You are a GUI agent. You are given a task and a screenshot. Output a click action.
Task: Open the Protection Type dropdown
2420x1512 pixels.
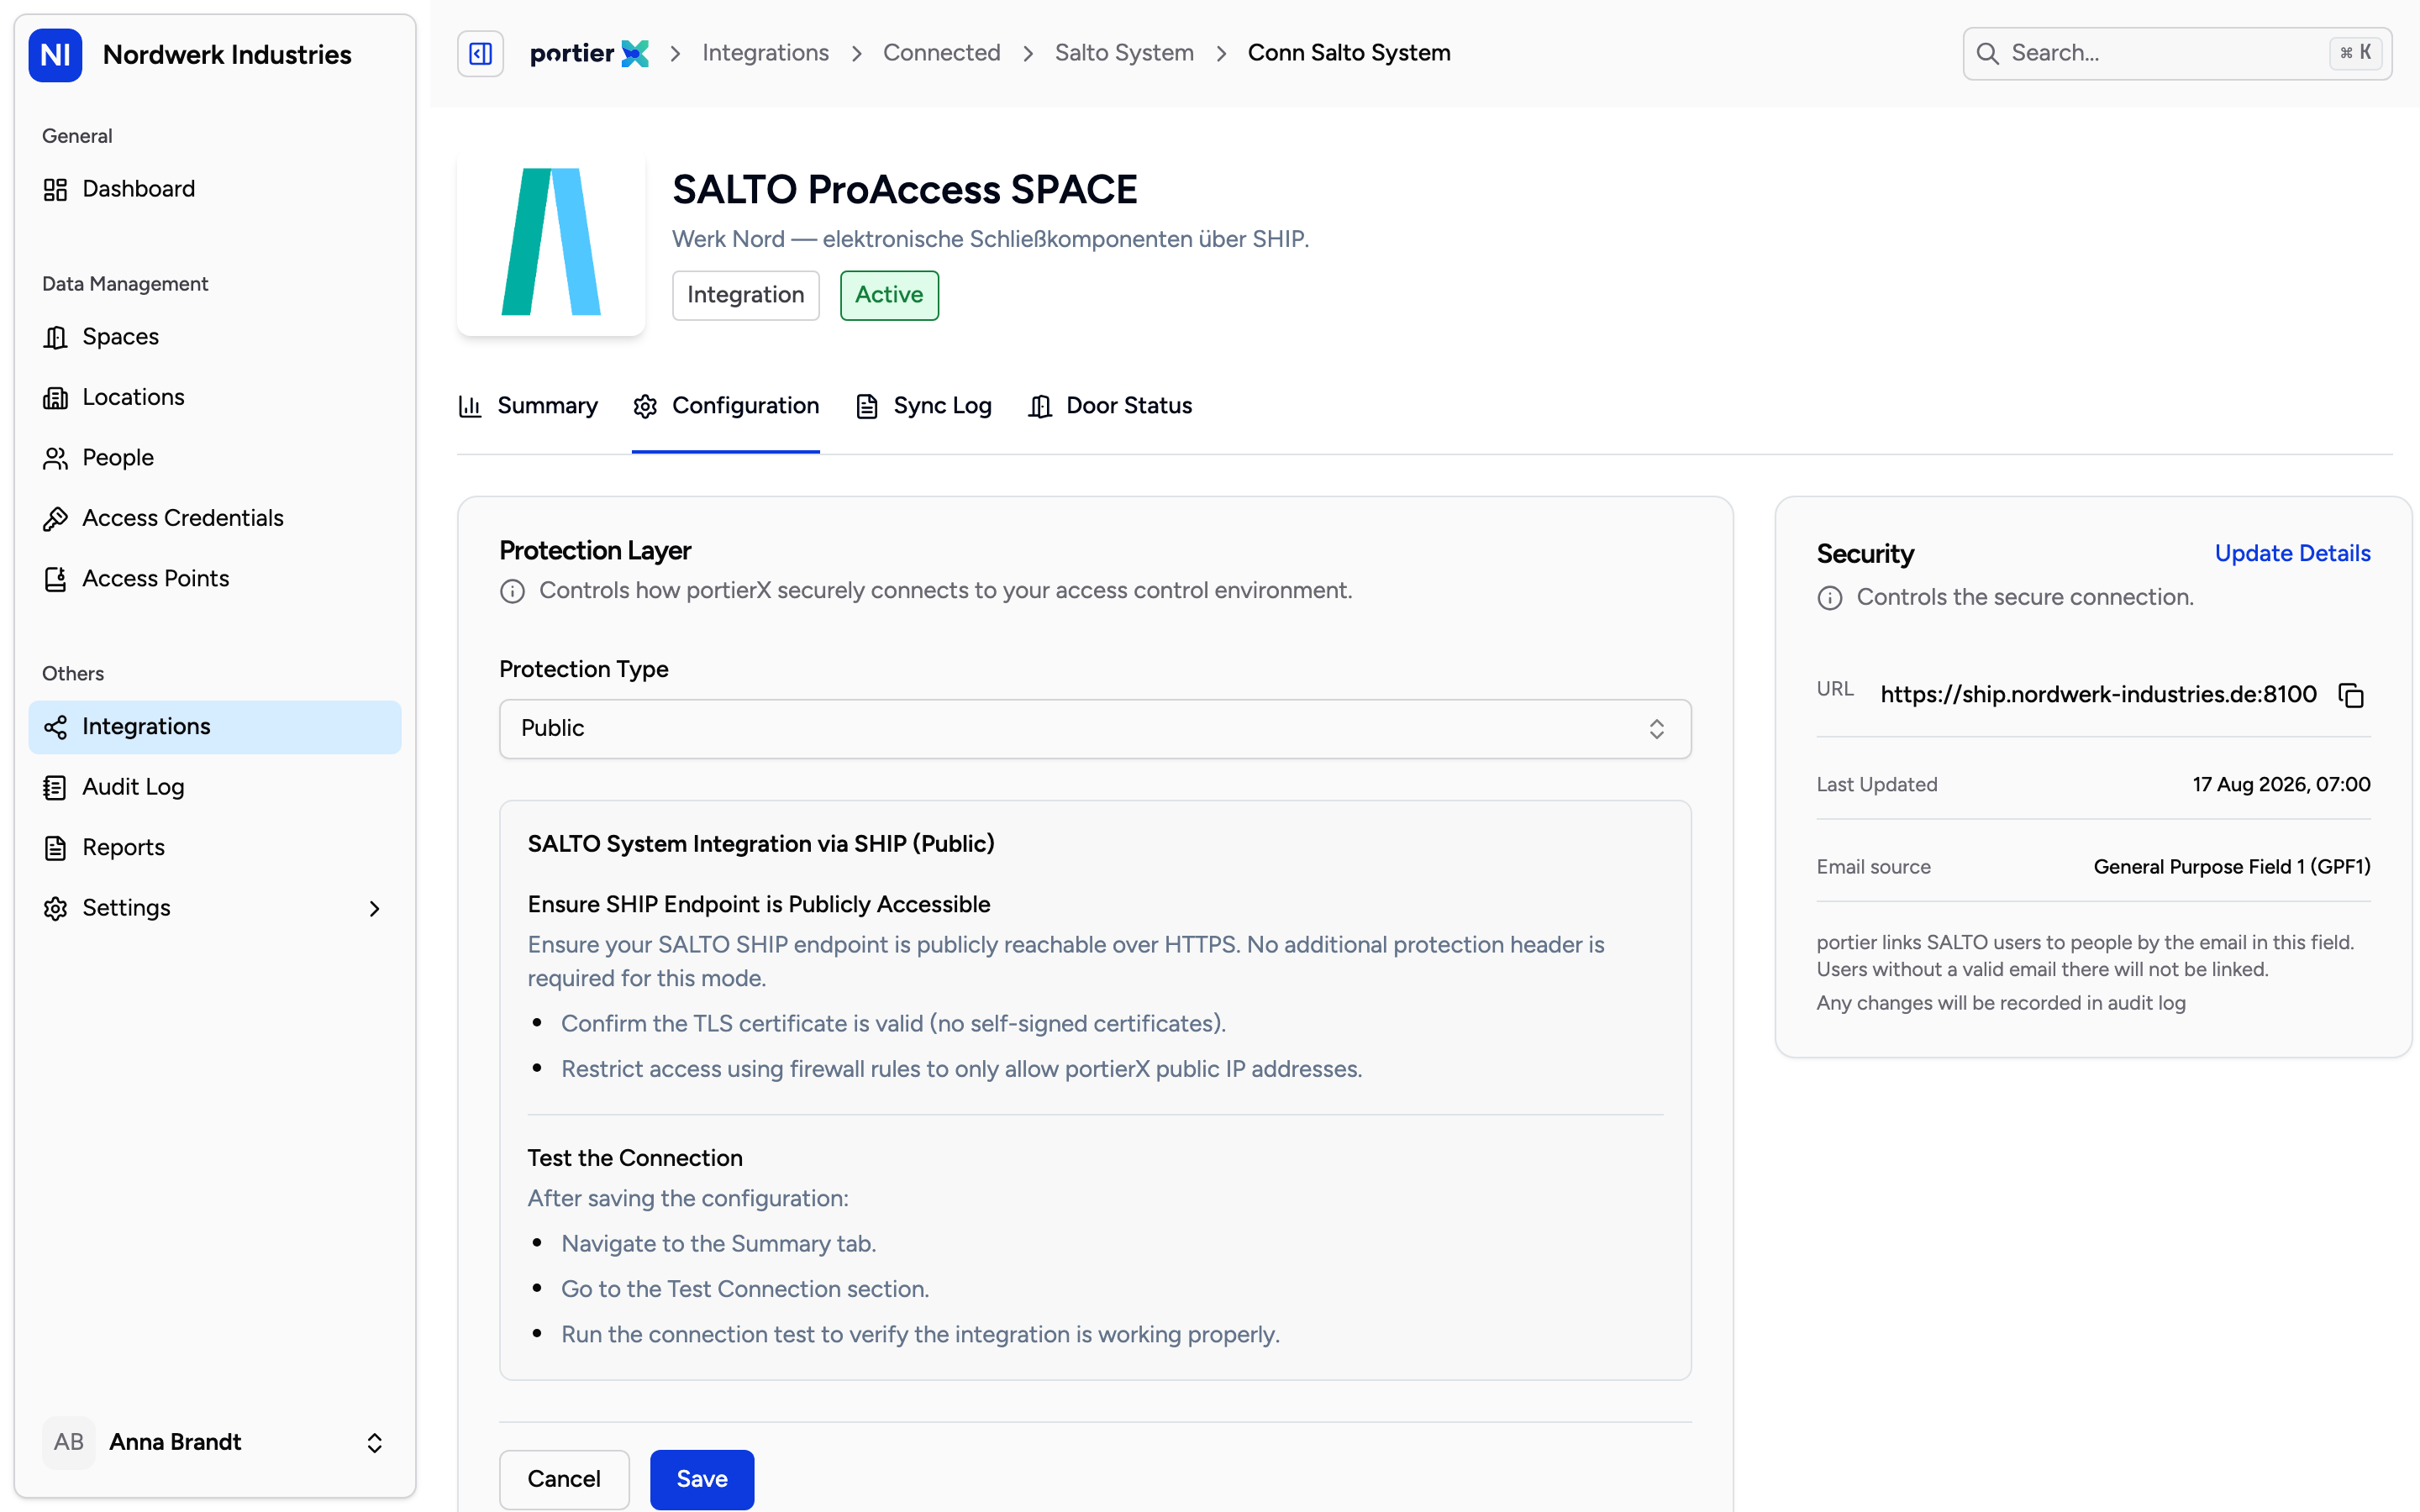point(1095,728)
